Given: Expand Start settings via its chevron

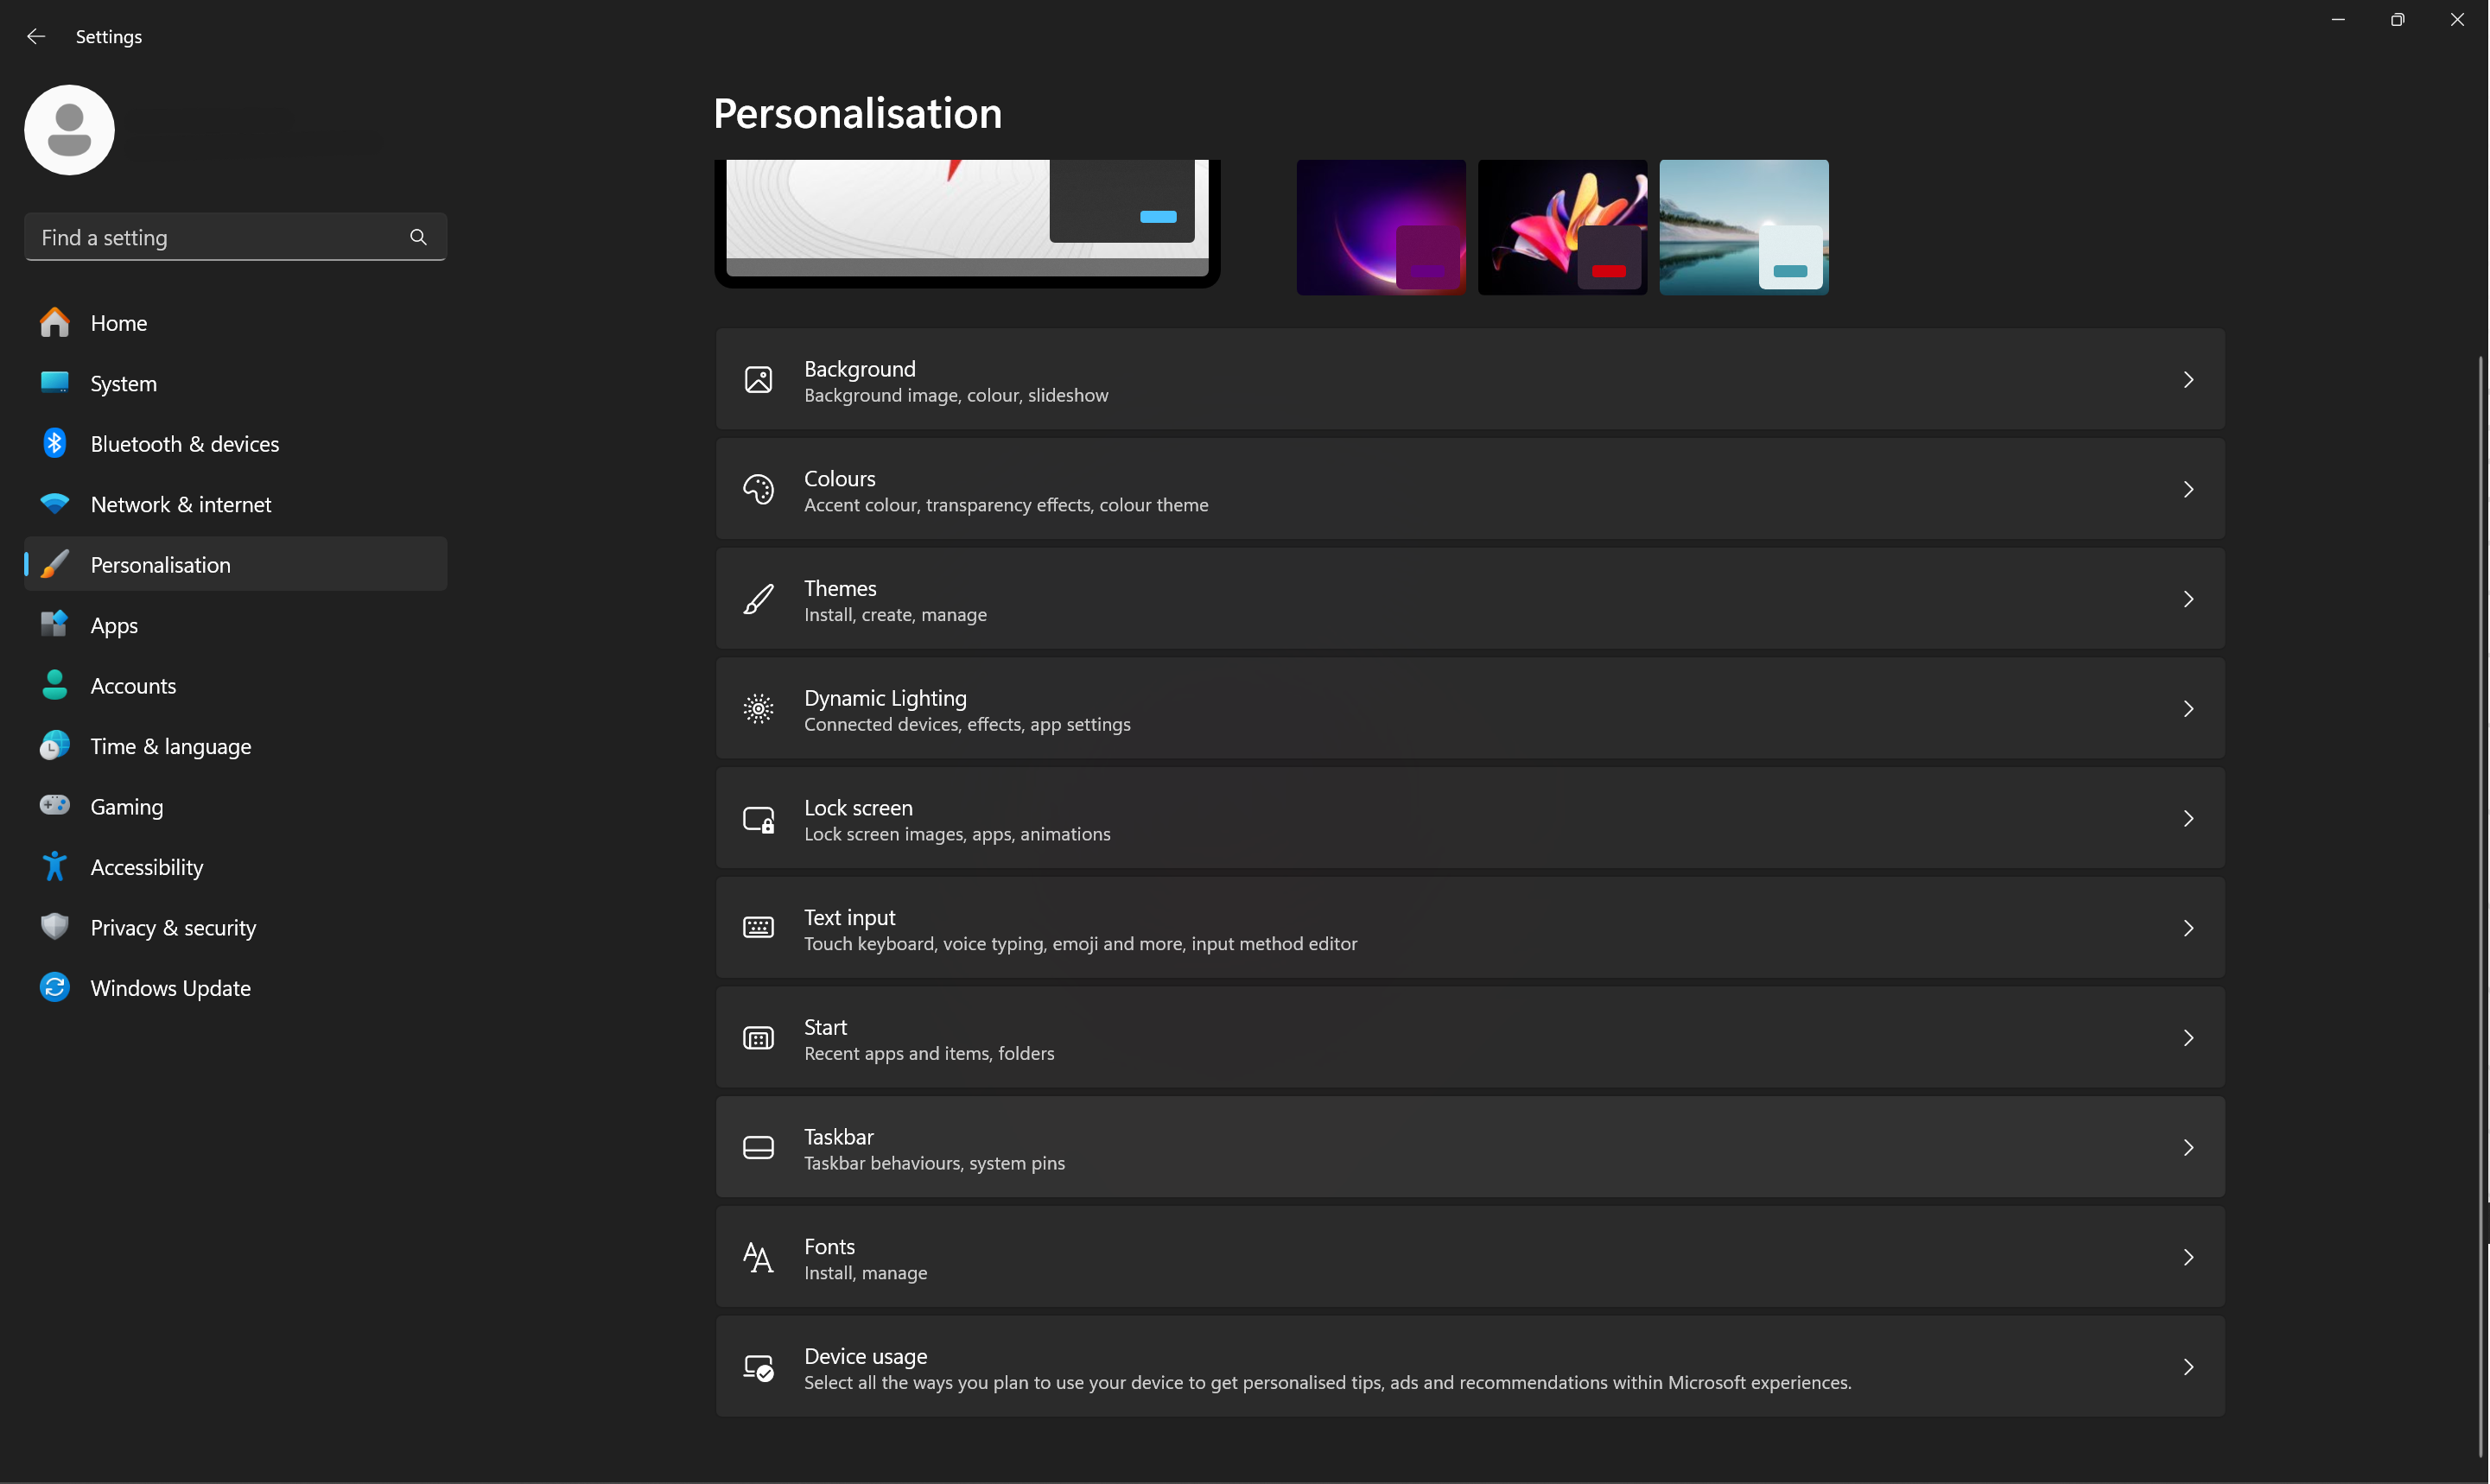Looking at the screenshot, I should [2187, 1038].
